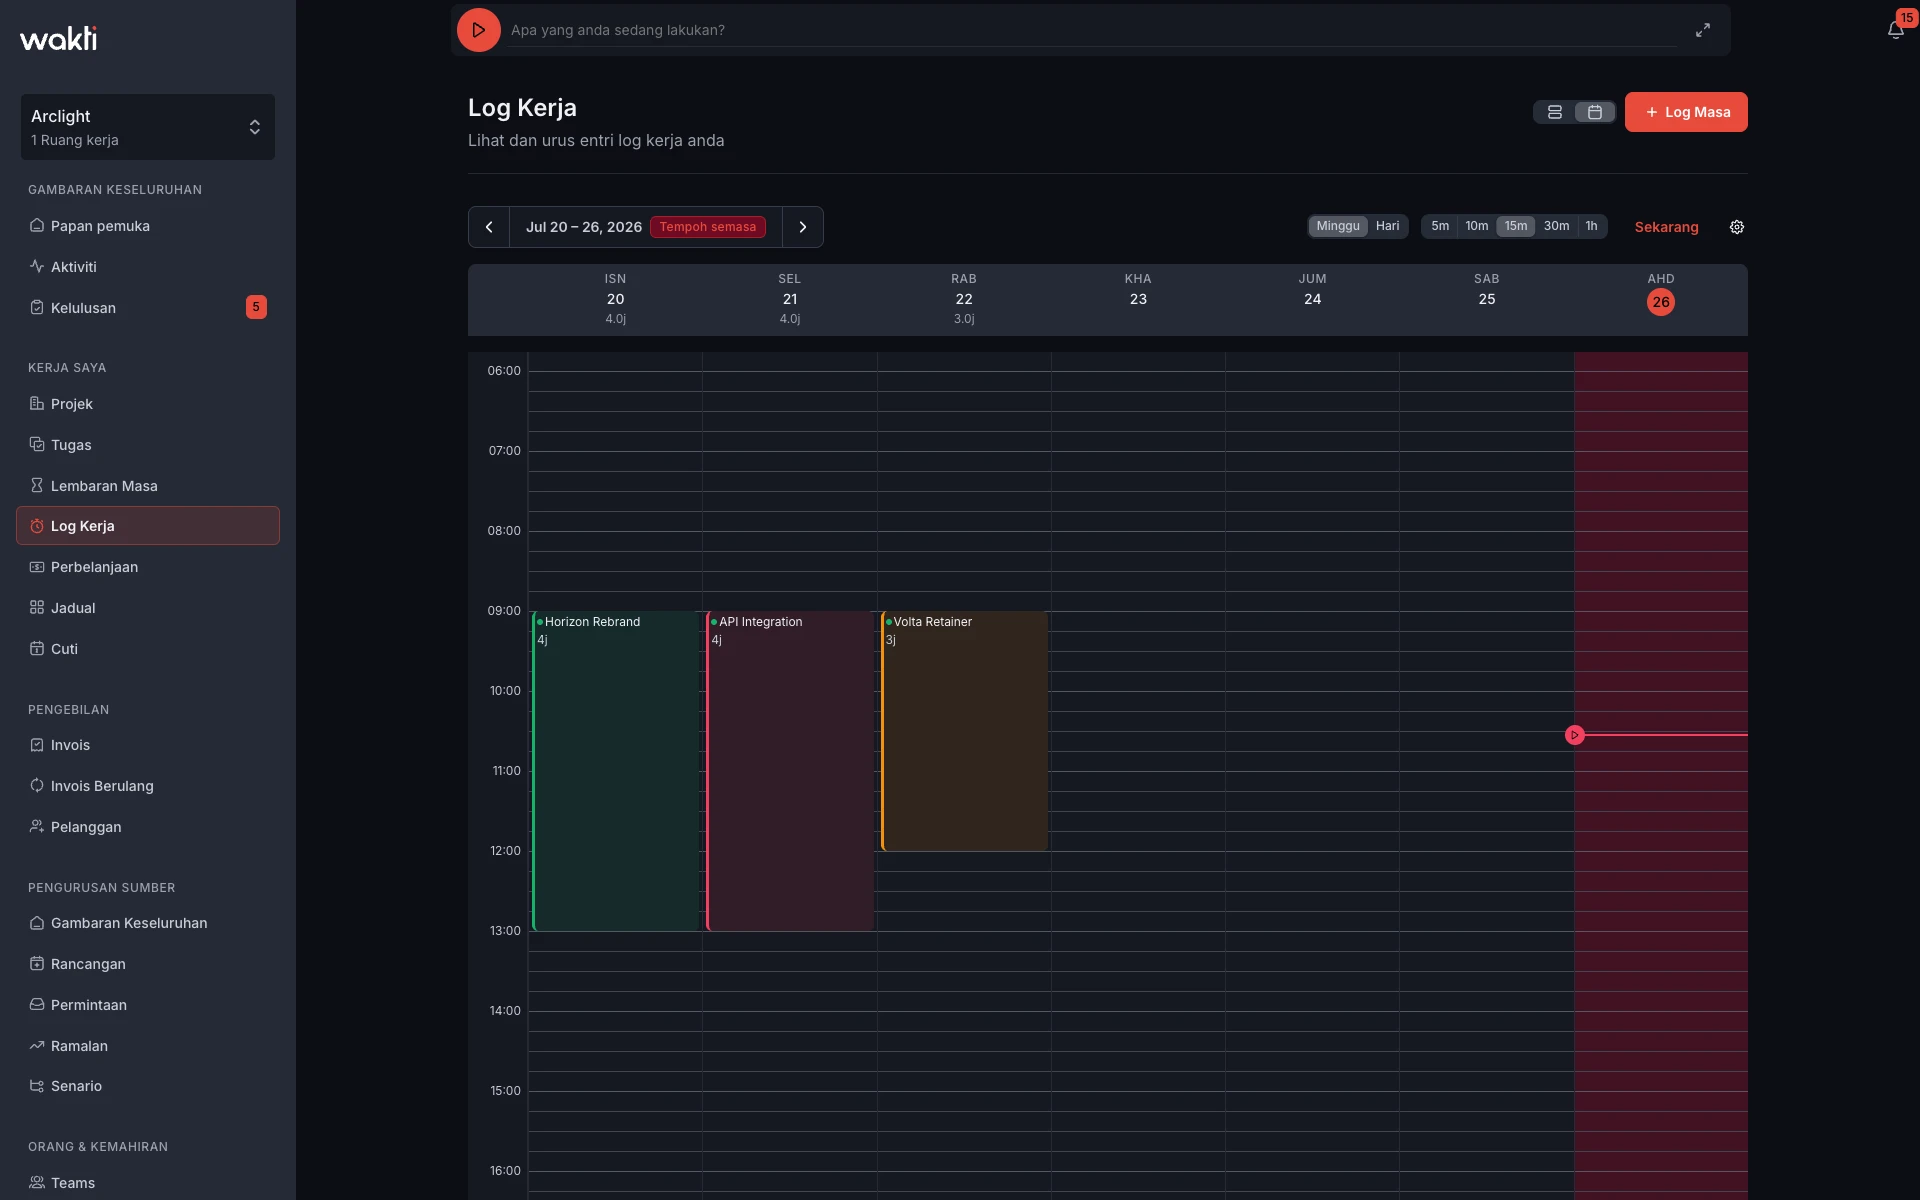Open notifications bell
The image size is (1920, 1200).
(x=1895, y=30)
